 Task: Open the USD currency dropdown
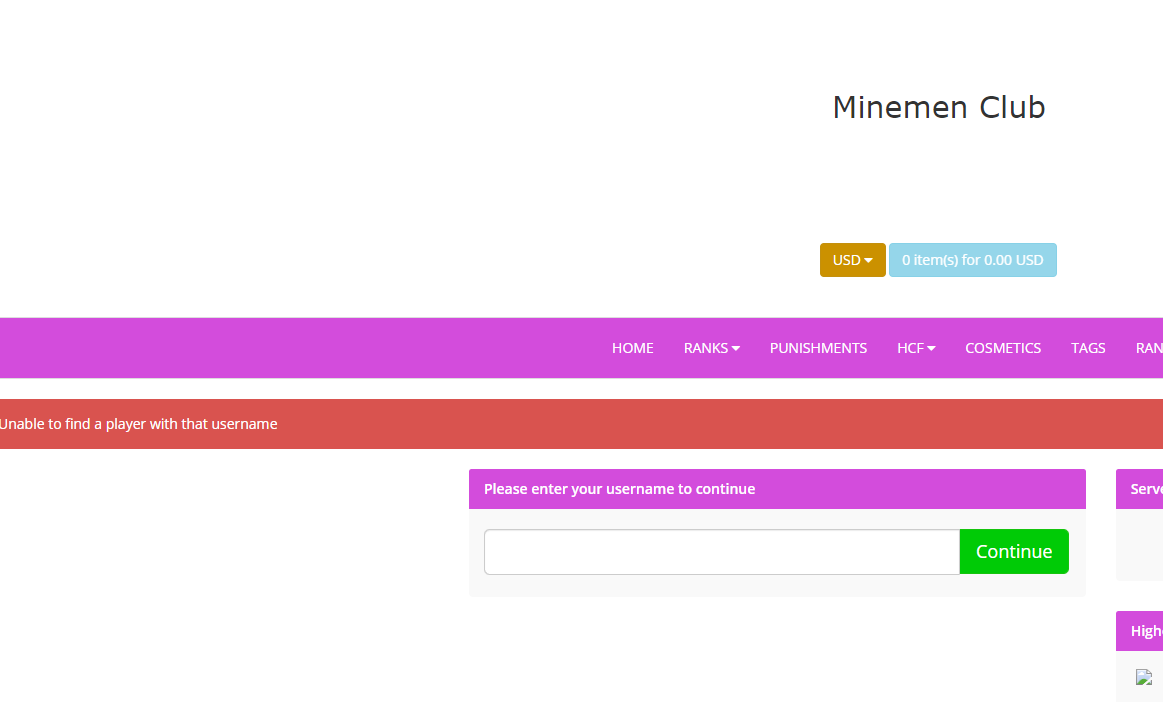(x=852, y=260)
